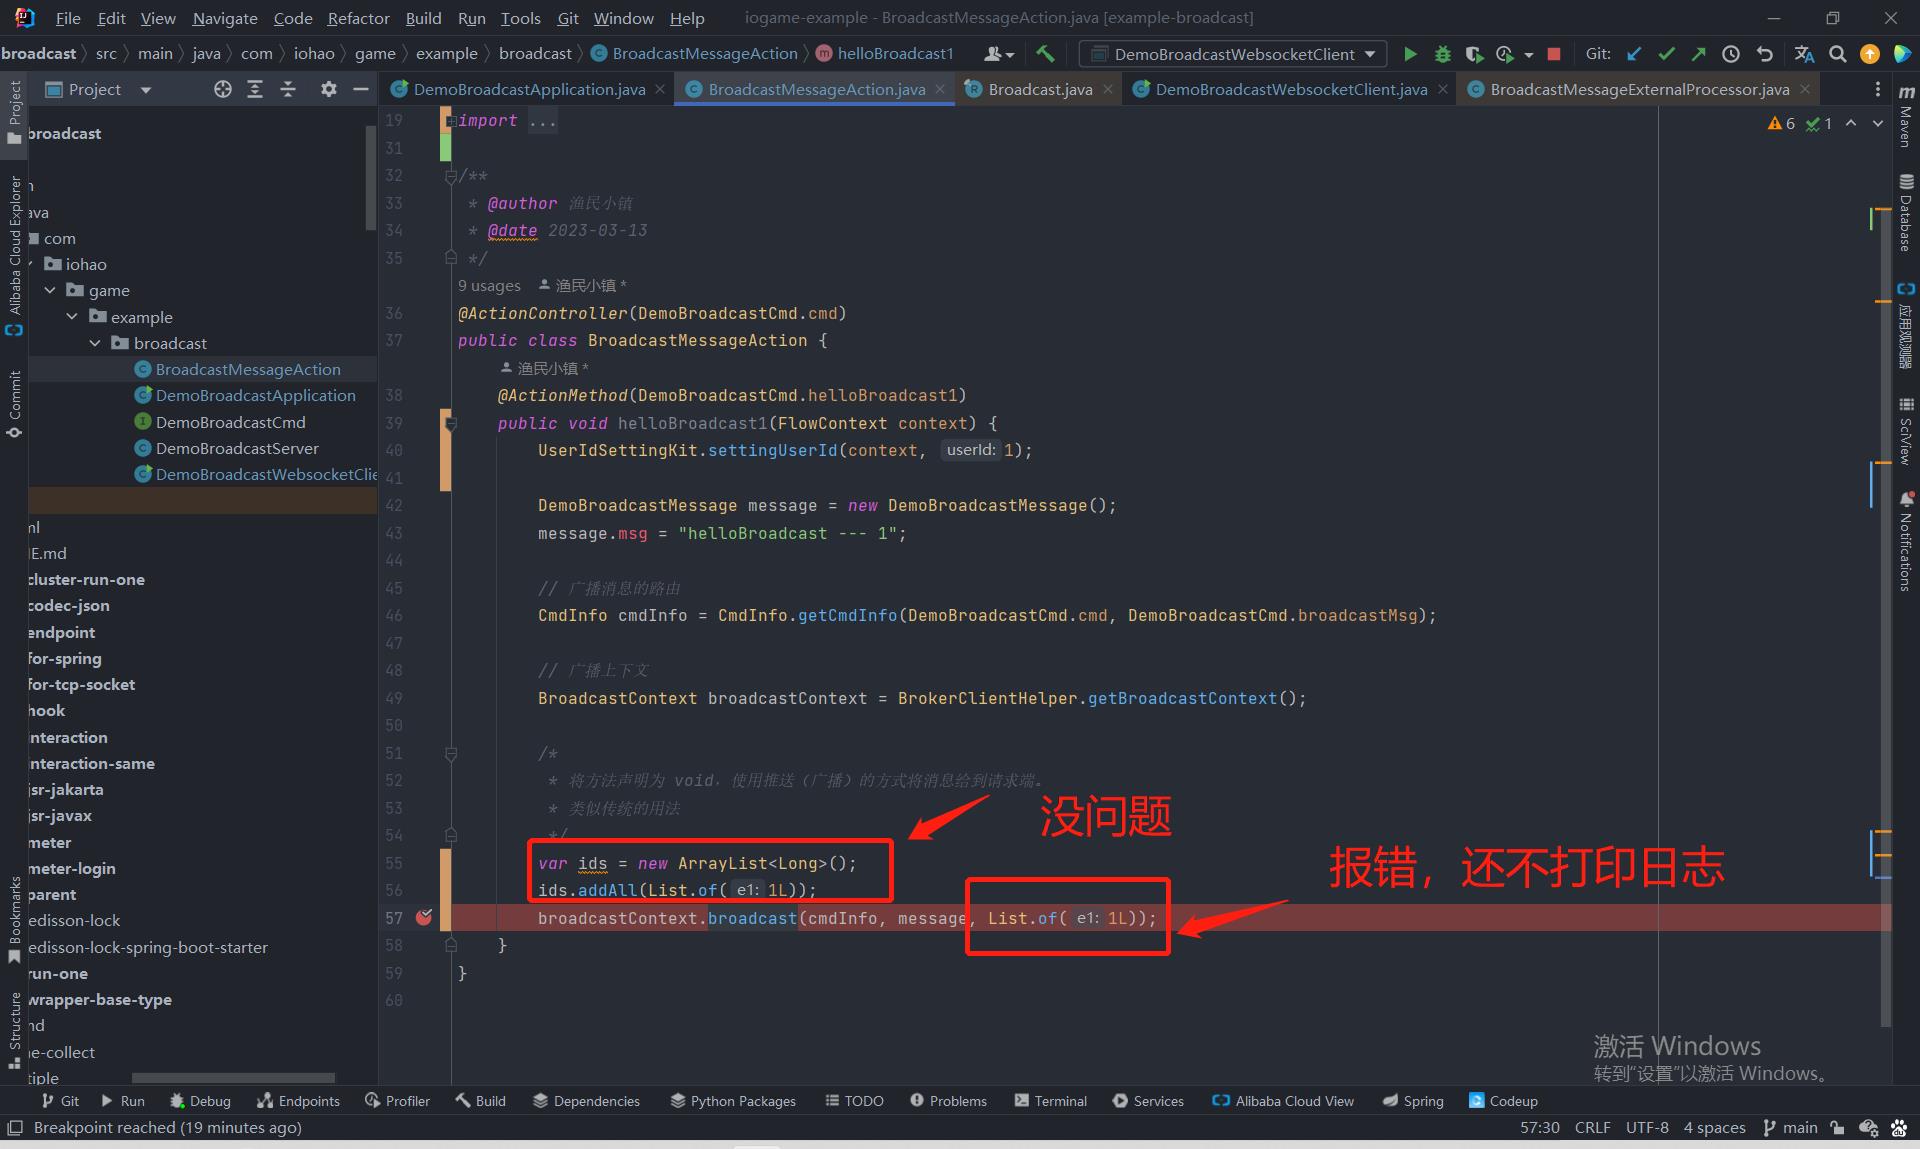
Task: Open Search Everywhere magnifier icon
Action: pyautogui.click(x=1837, y=54)
